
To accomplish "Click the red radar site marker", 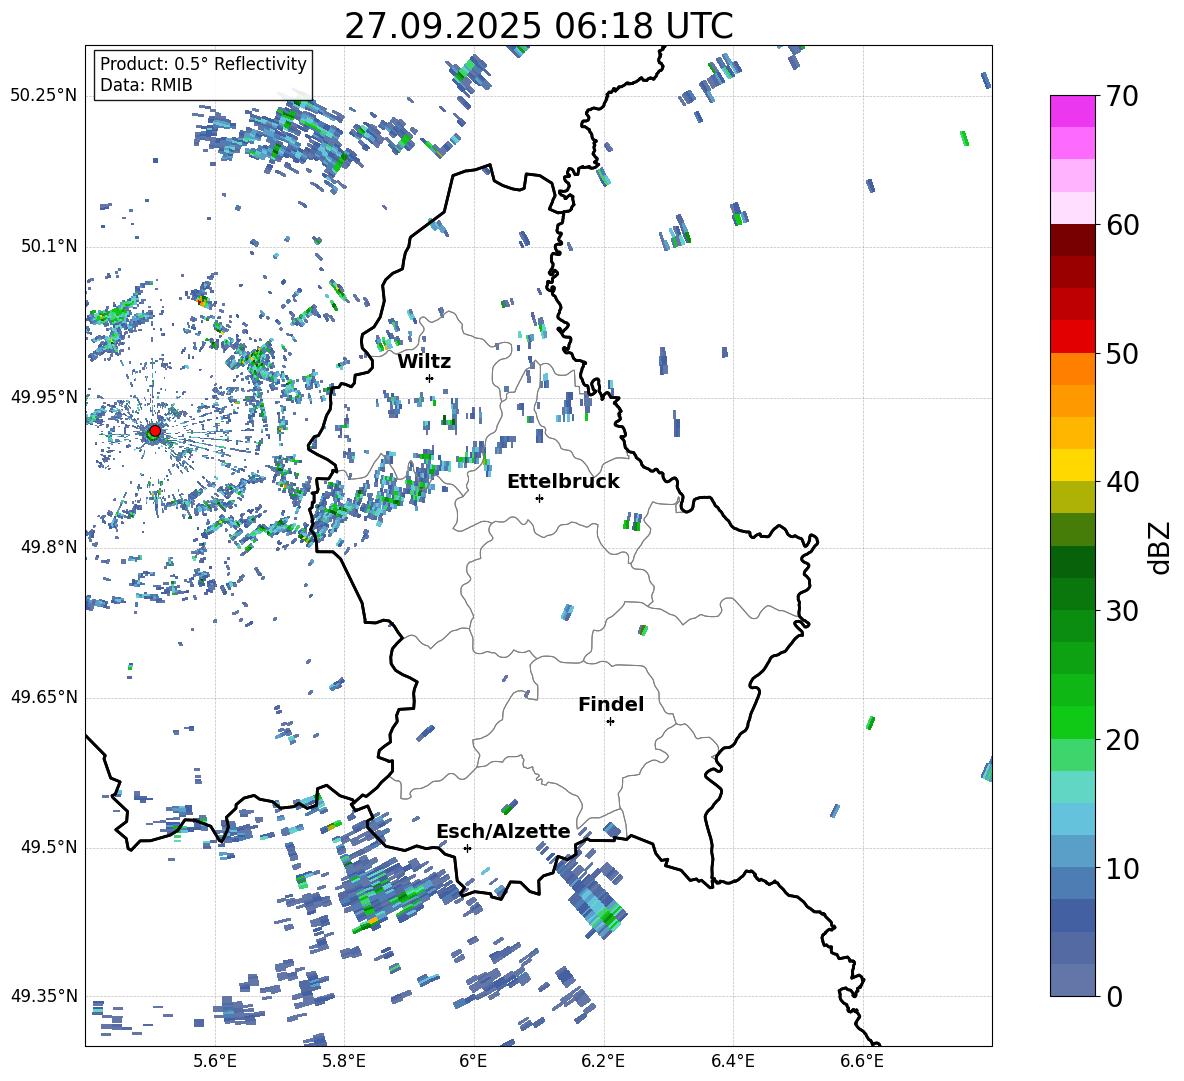I will (x=154, y=431).
